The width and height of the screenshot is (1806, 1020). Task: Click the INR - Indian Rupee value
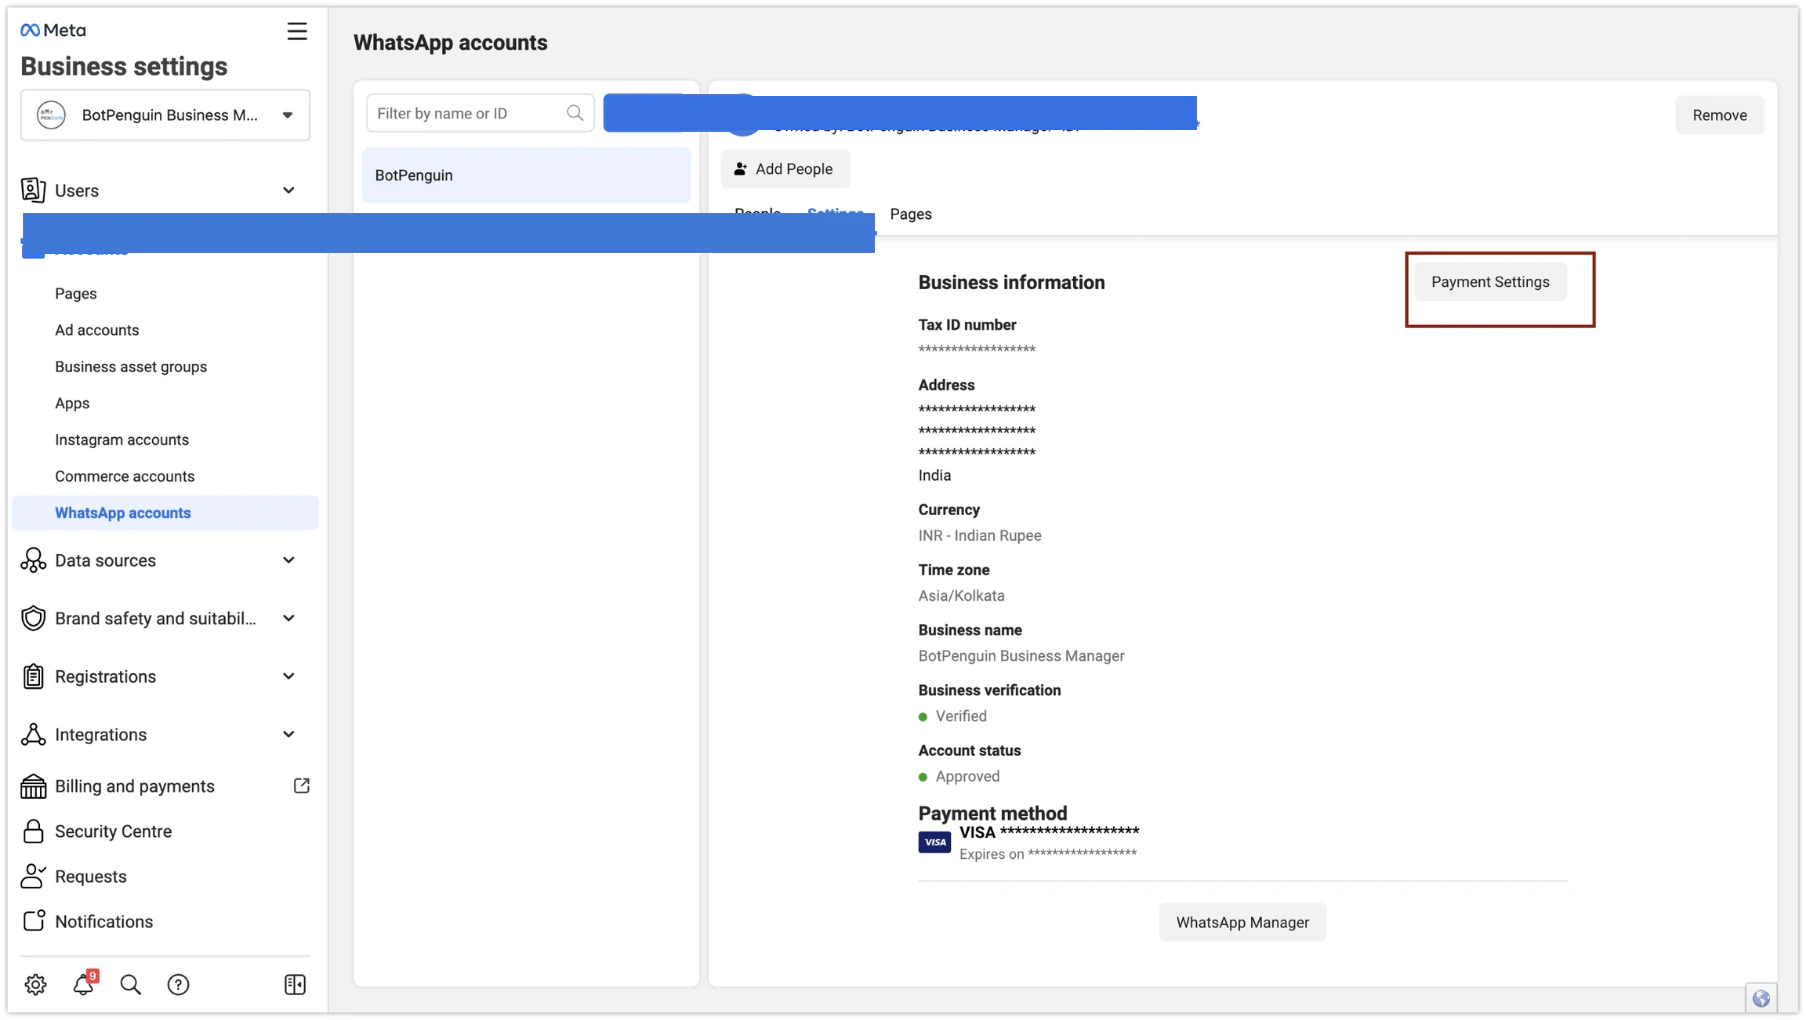(980, 535)
